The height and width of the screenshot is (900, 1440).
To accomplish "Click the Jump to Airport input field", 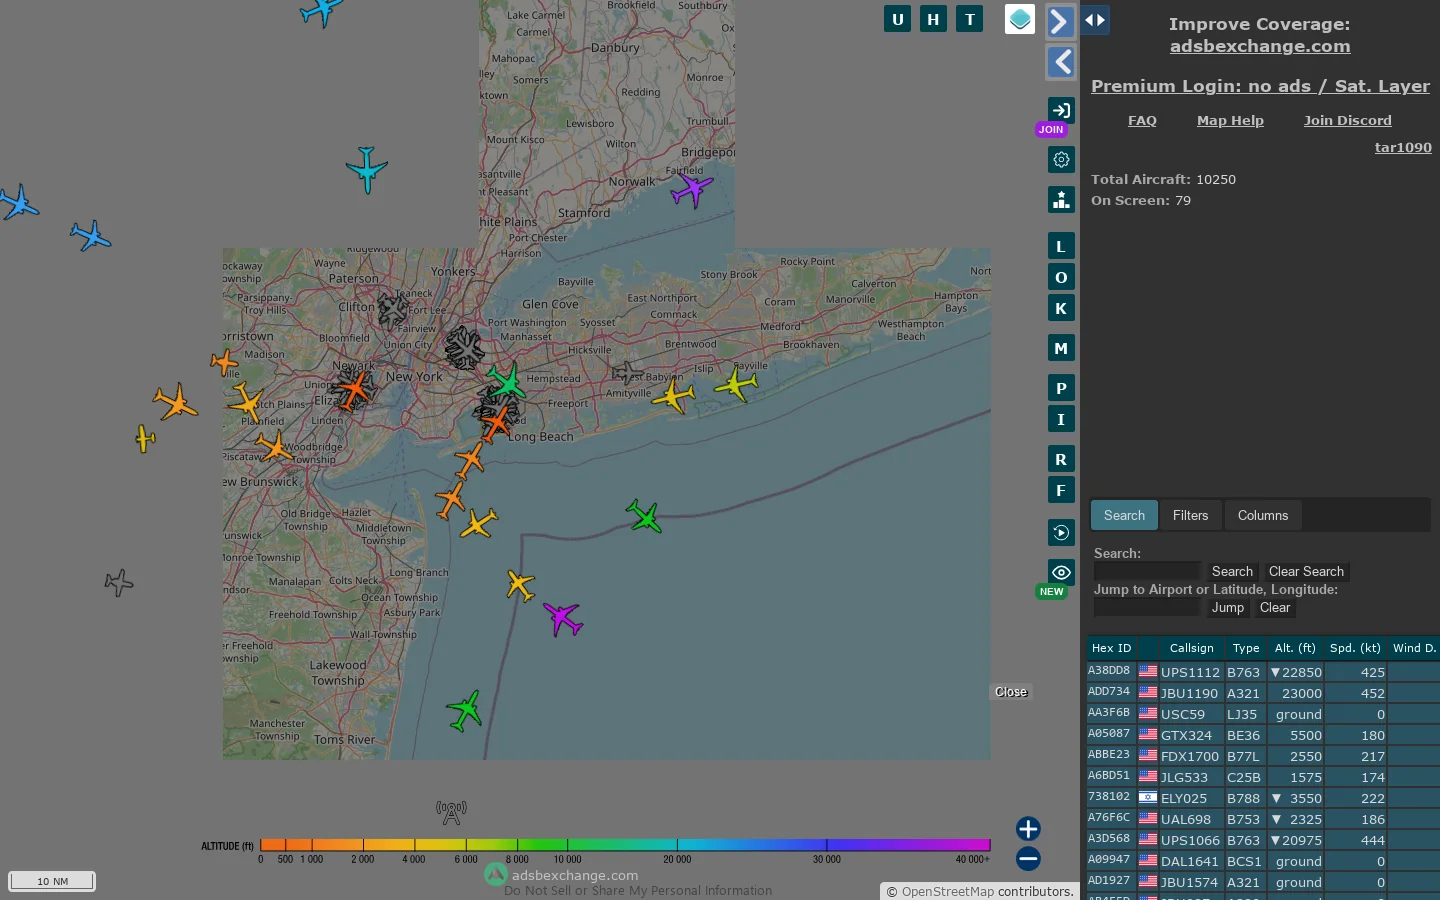I will [x=1147, y=607].
